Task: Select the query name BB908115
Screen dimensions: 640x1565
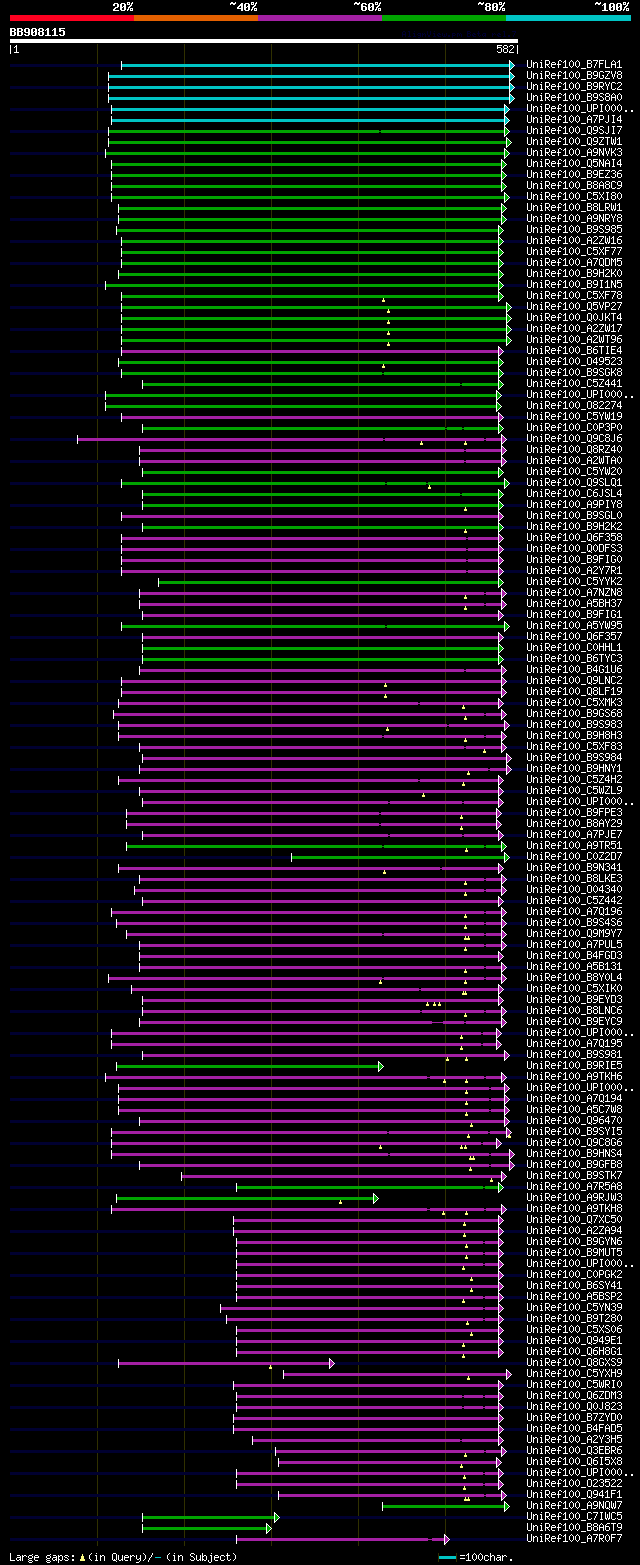Action: coord(37,32)
